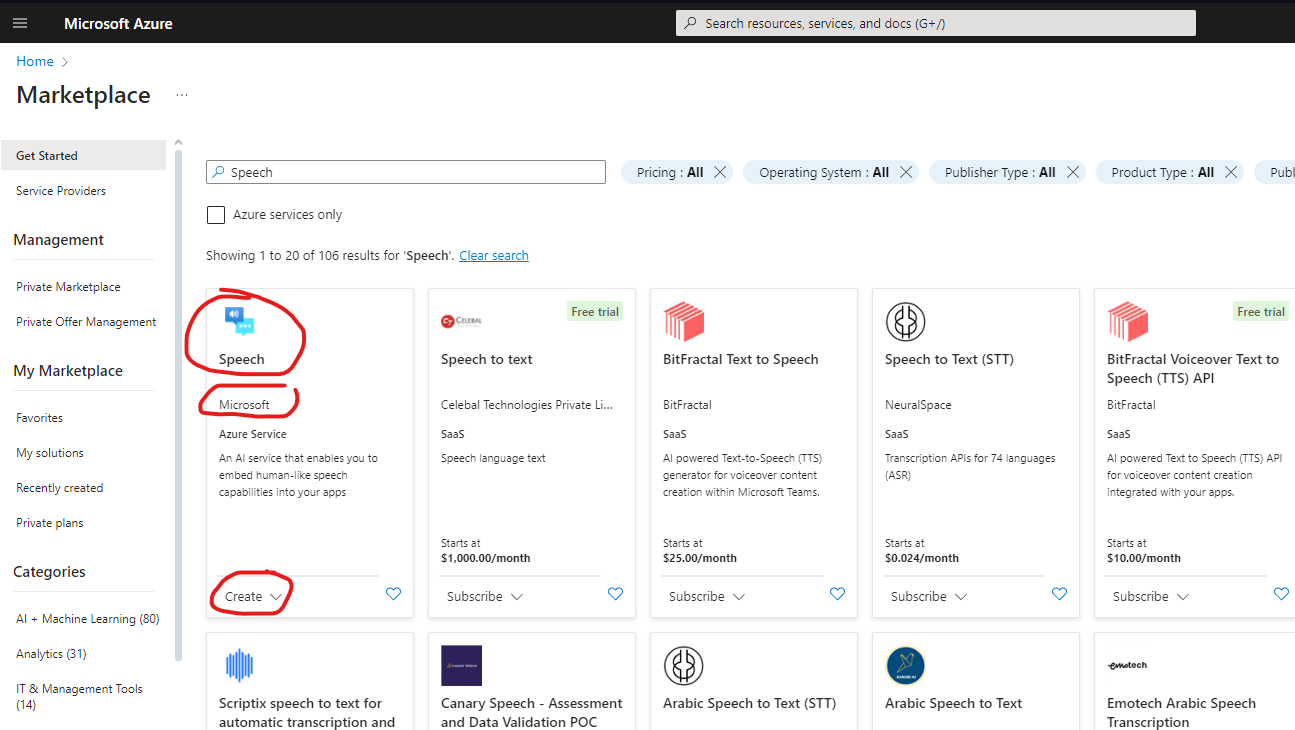This screenshot has width=1295, height=730.
Task: Favorite the Speech service card
Action: [x=393, y=594]
